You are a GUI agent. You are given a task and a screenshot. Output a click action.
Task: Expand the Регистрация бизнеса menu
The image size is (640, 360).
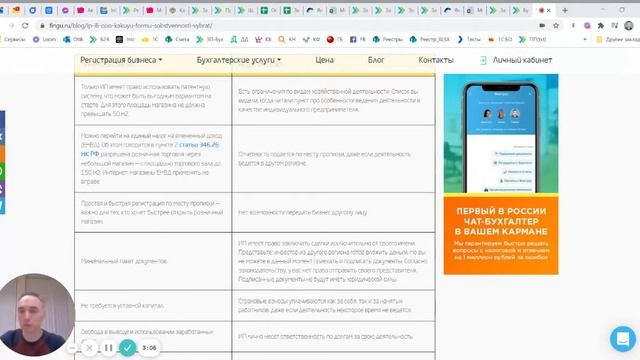121,60
